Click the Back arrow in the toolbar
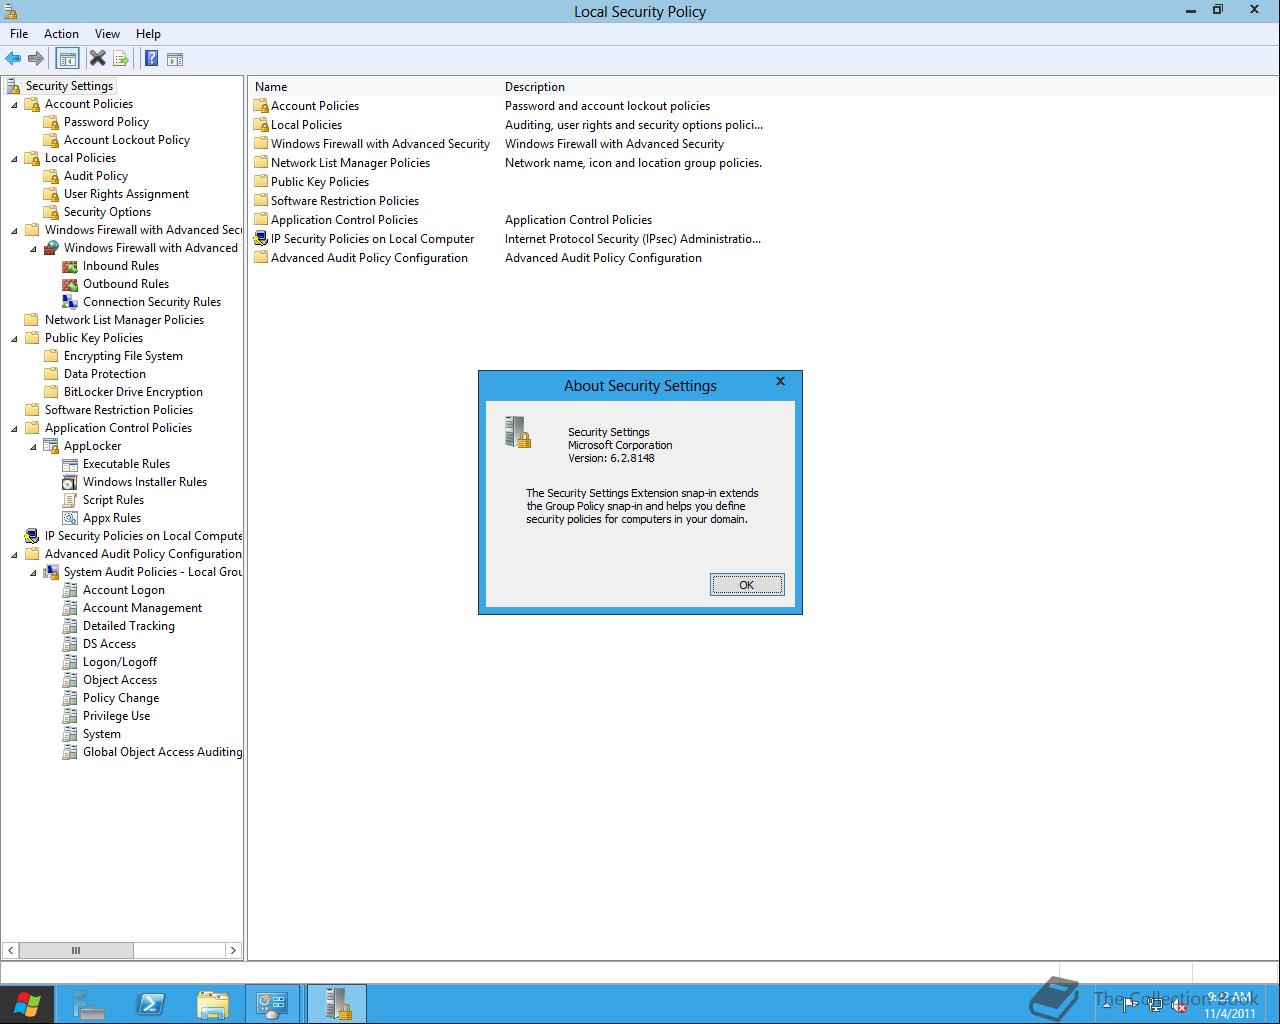 click(13, 59)
